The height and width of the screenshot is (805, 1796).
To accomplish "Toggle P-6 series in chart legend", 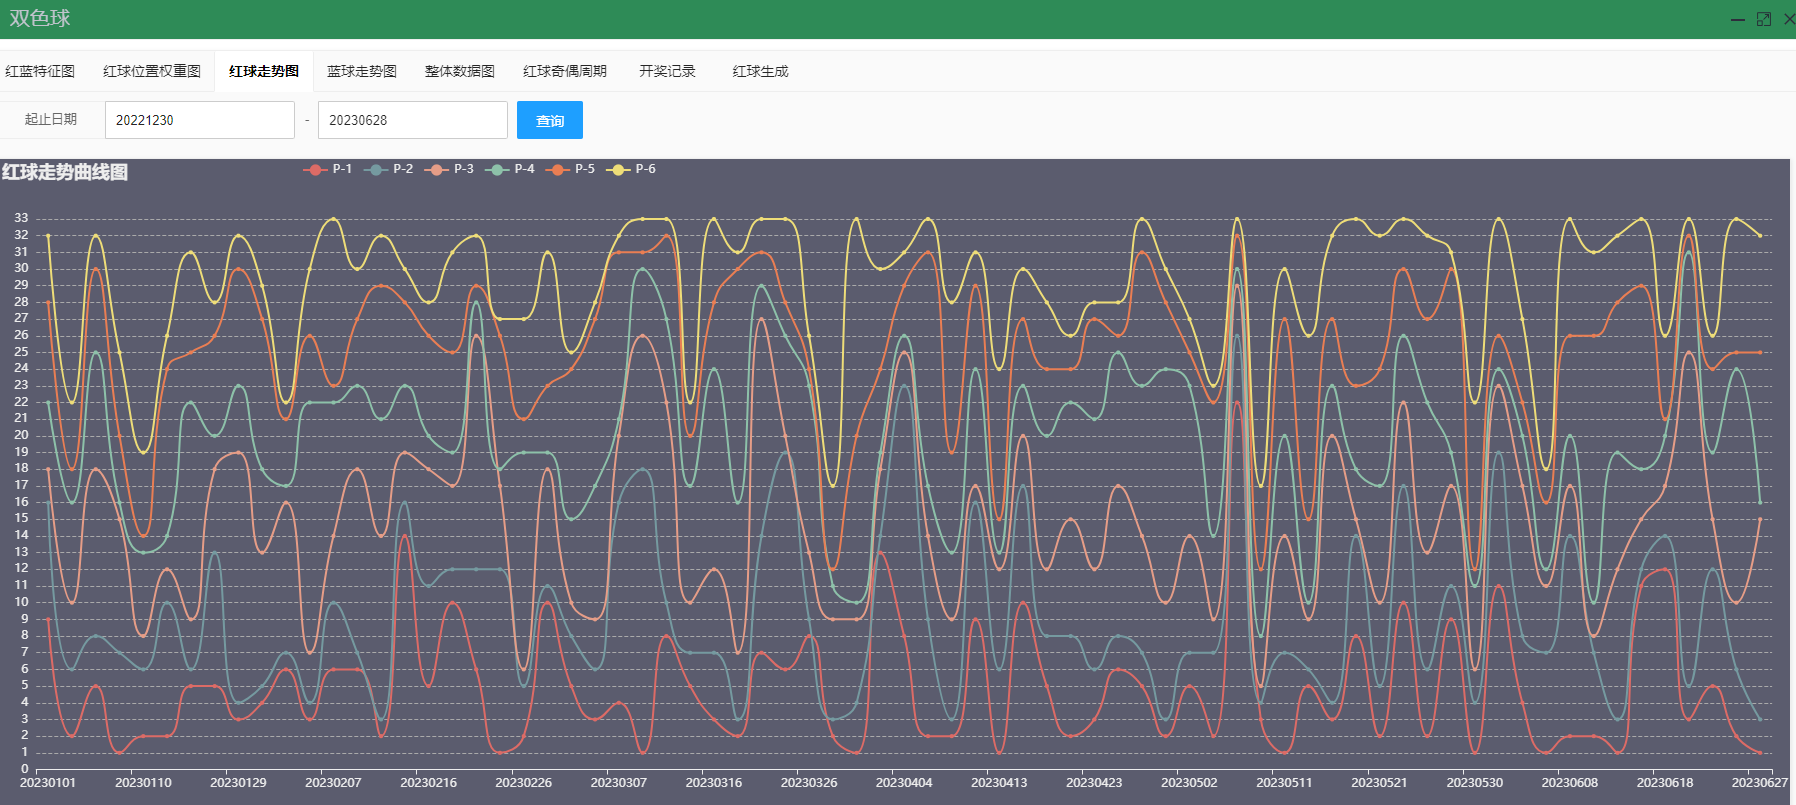I will pyautogui.click(x=631, y=169).
